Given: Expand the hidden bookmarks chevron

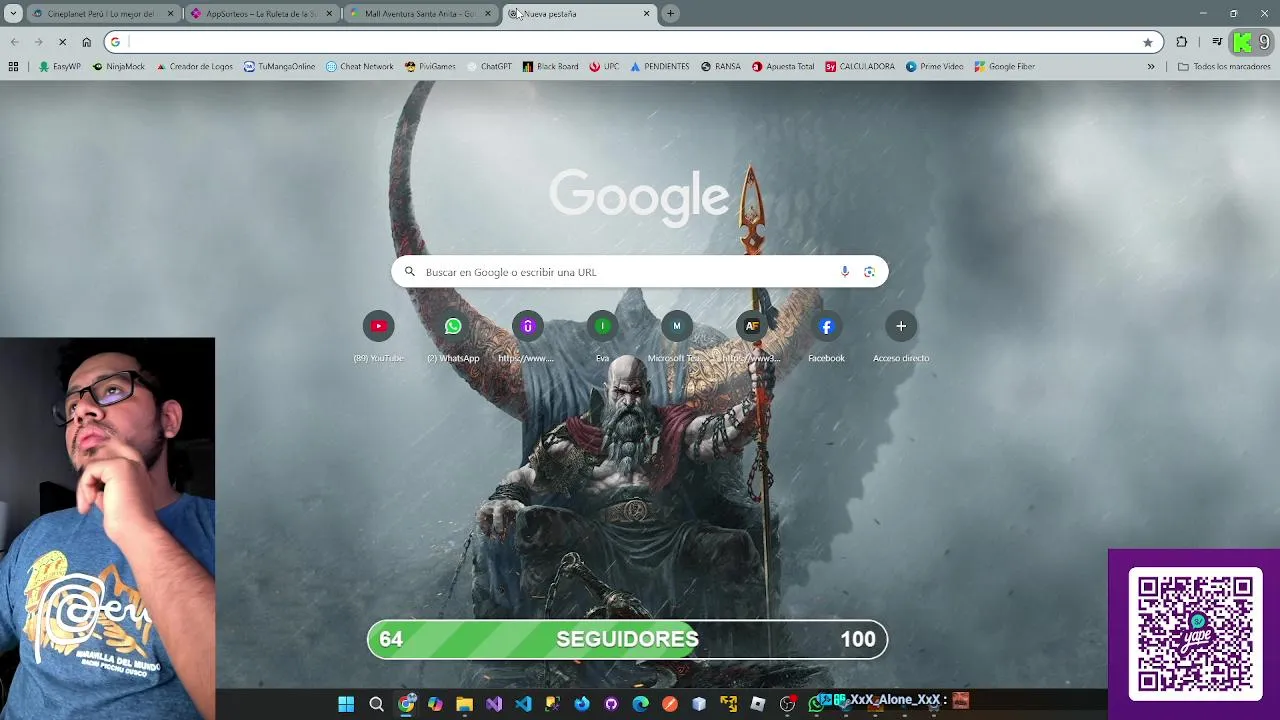Looking at the screenshot, I should coord(1151,67).
